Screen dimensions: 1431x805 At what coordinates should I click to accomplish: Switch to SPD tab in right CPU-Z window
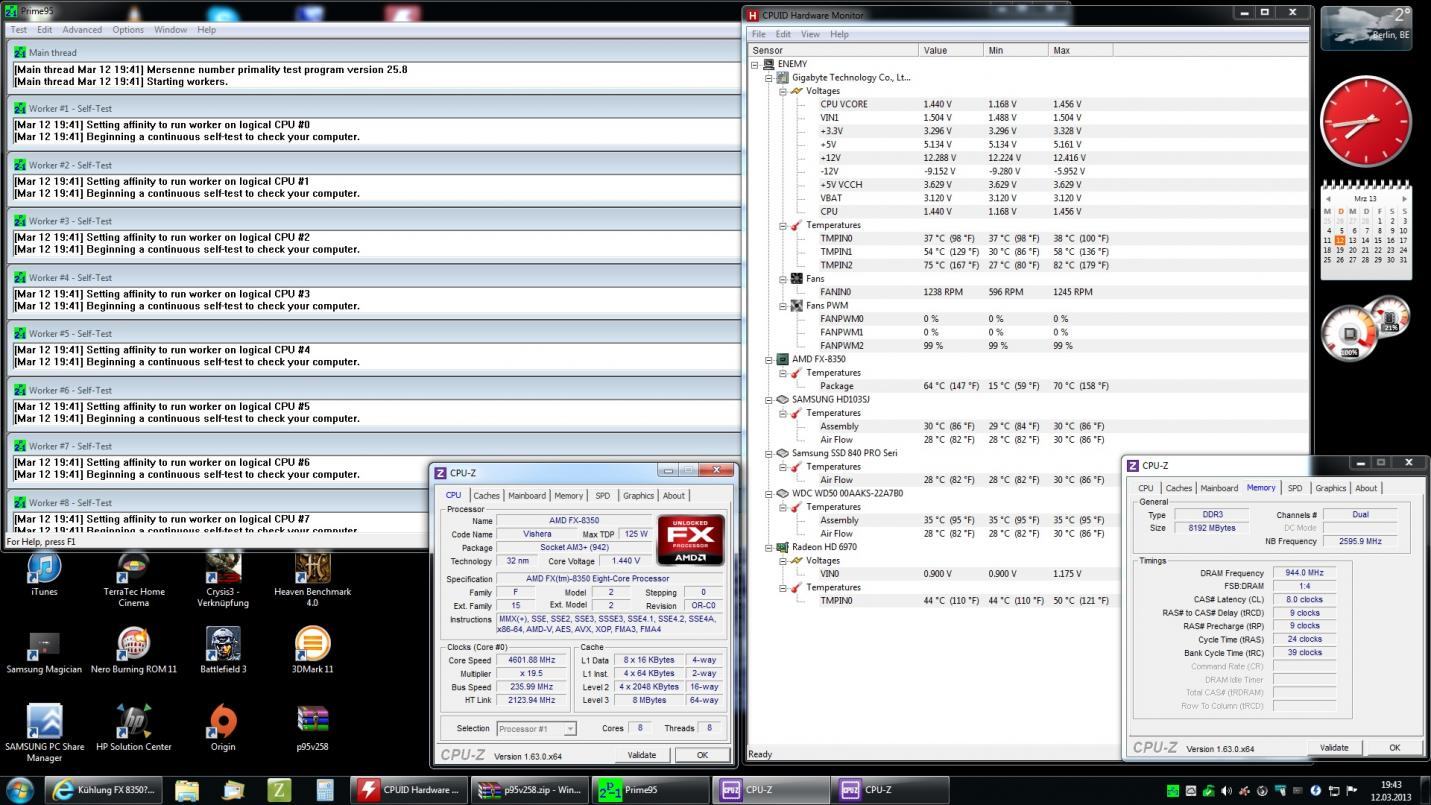click(1295, 488)
